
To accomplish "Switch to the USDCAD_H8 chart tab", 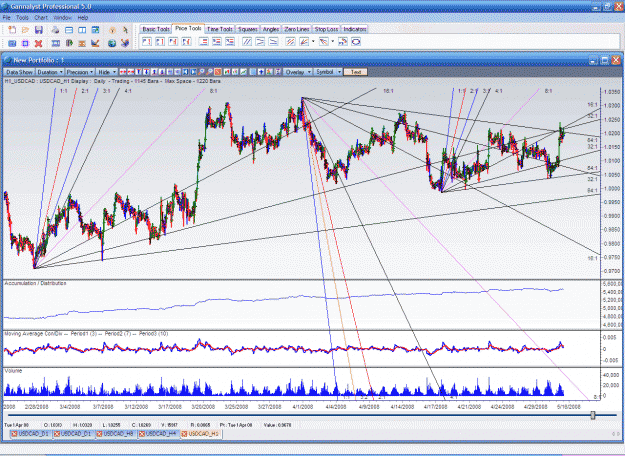I will 116,434.
